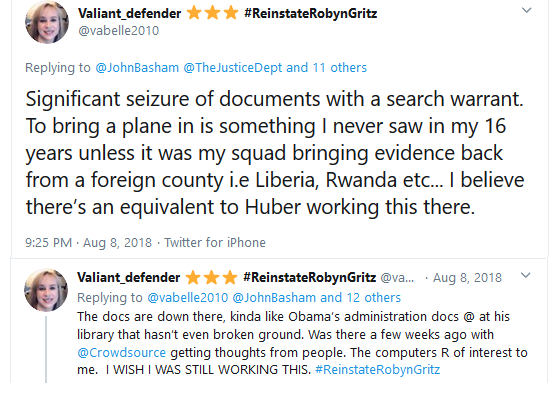Show the 'and 12 others' recipients

tap(360, 298)
